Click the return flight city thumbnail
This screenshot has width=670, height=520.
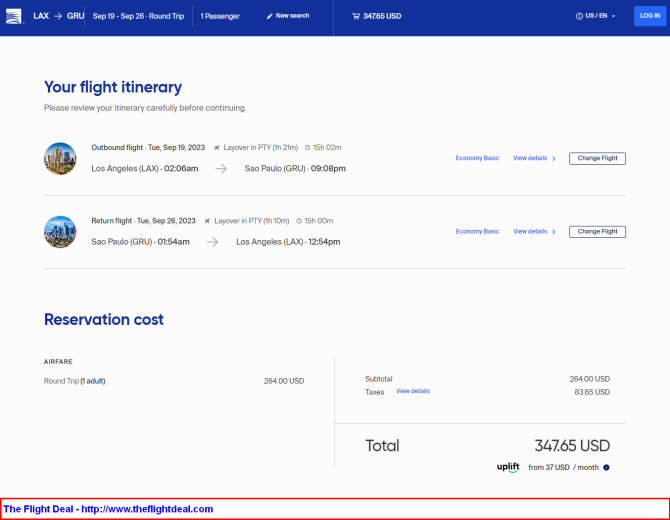pyautogui.click(x=60, y=232)
